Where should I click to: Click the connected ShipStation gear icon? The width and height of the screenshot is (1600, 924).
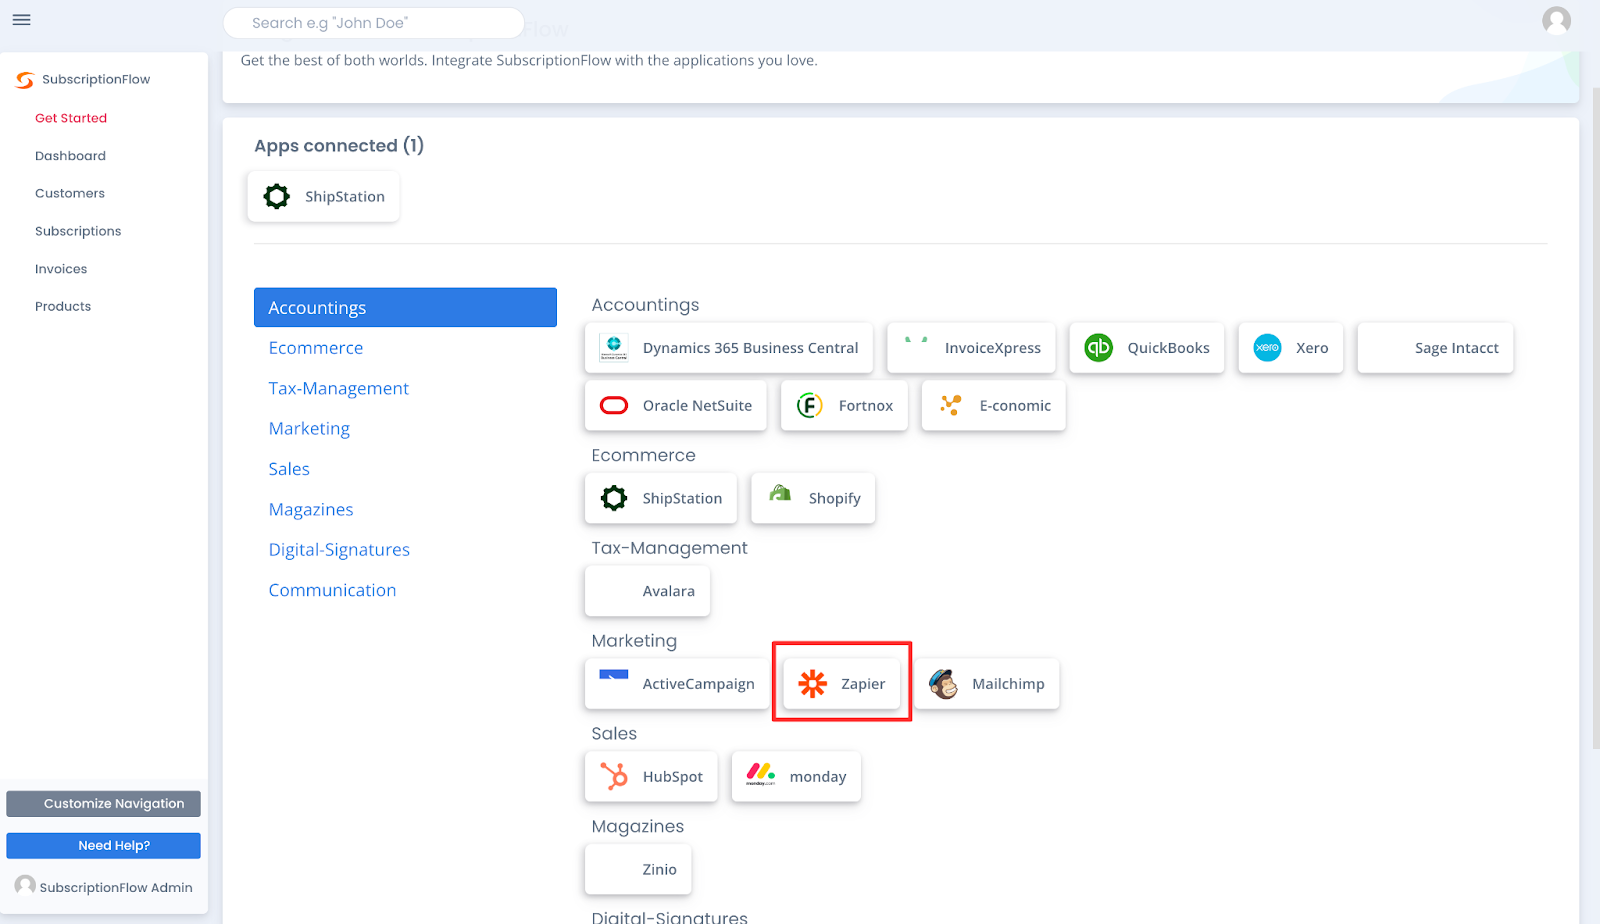277,196
